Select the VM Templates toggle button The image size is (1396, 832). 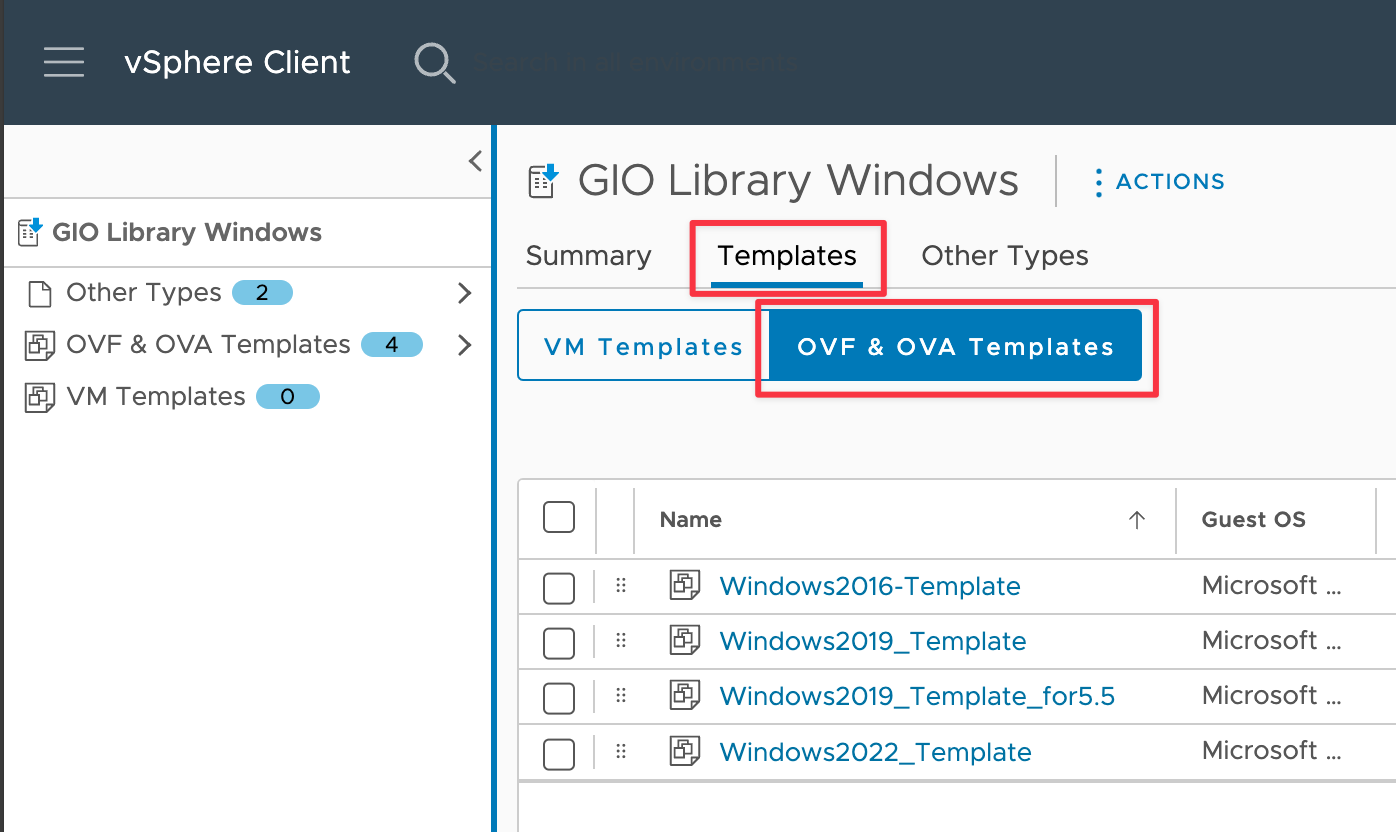[x=643, y=347]
